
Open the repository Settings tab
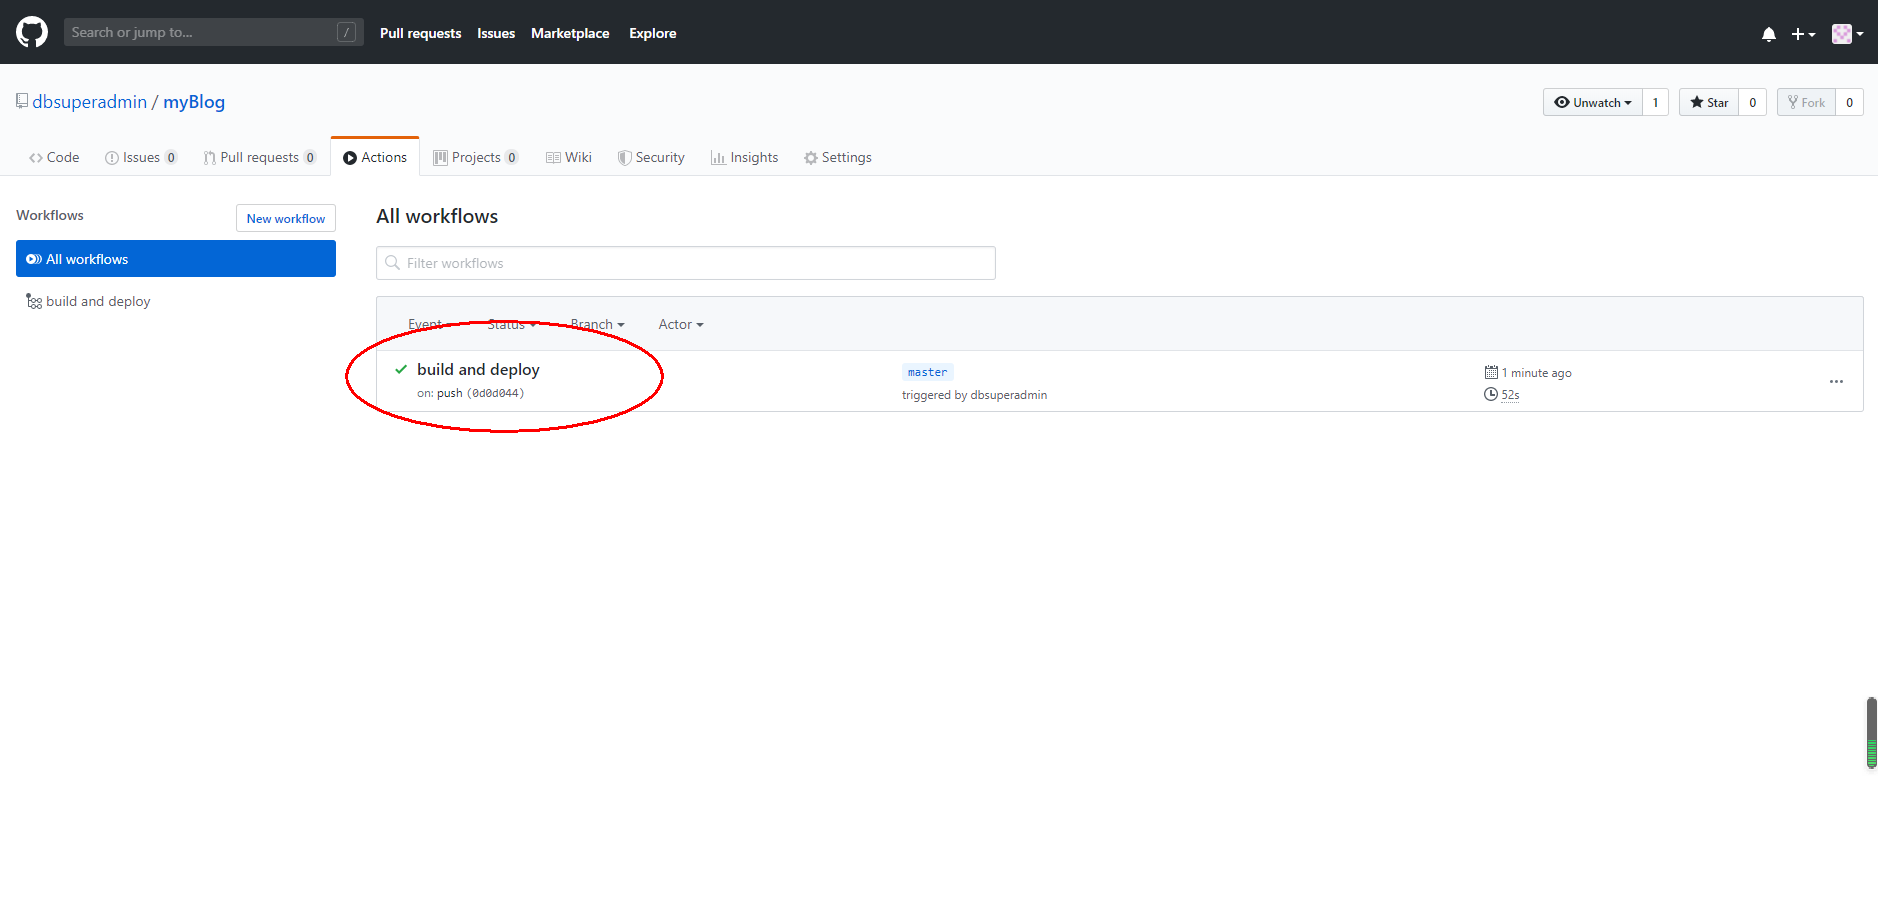pyautogui.click(x=838, y=157)
